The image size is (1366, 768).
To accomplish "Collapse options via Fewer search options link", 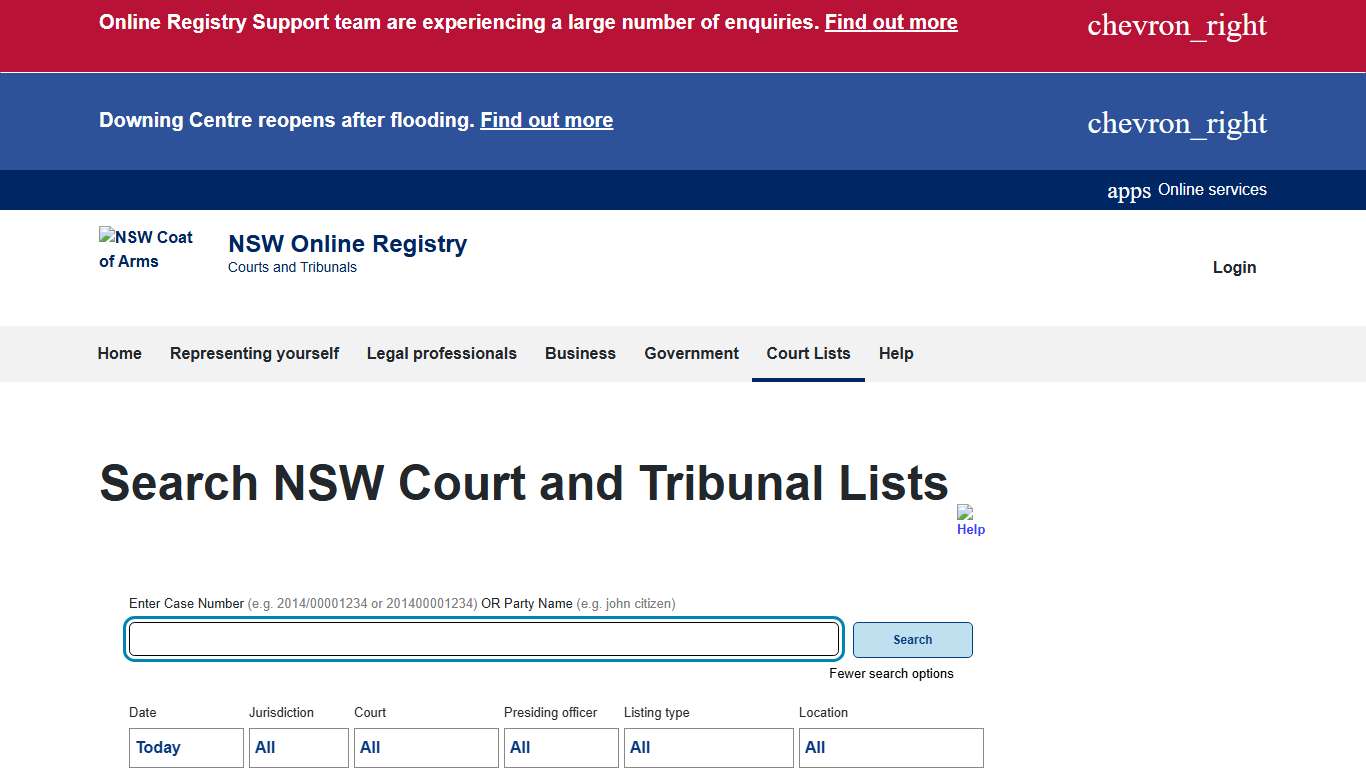I will [x=891, y=673].
